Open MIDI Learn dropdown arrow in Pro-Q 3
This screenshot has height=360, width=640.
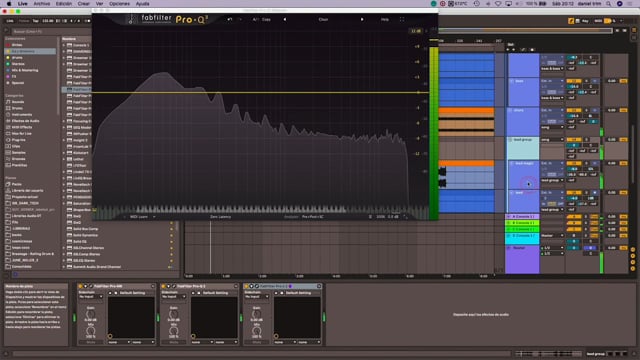154,217
